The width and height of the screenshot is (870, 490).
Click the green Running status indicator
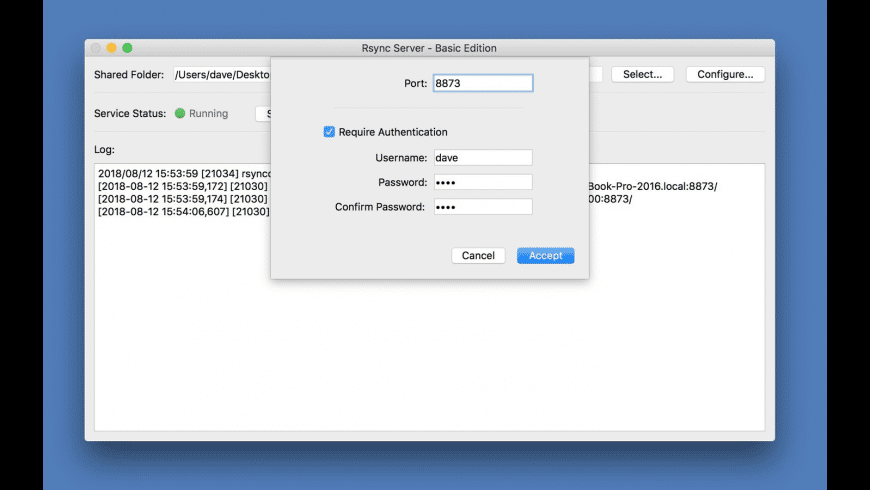click(180, 113)
